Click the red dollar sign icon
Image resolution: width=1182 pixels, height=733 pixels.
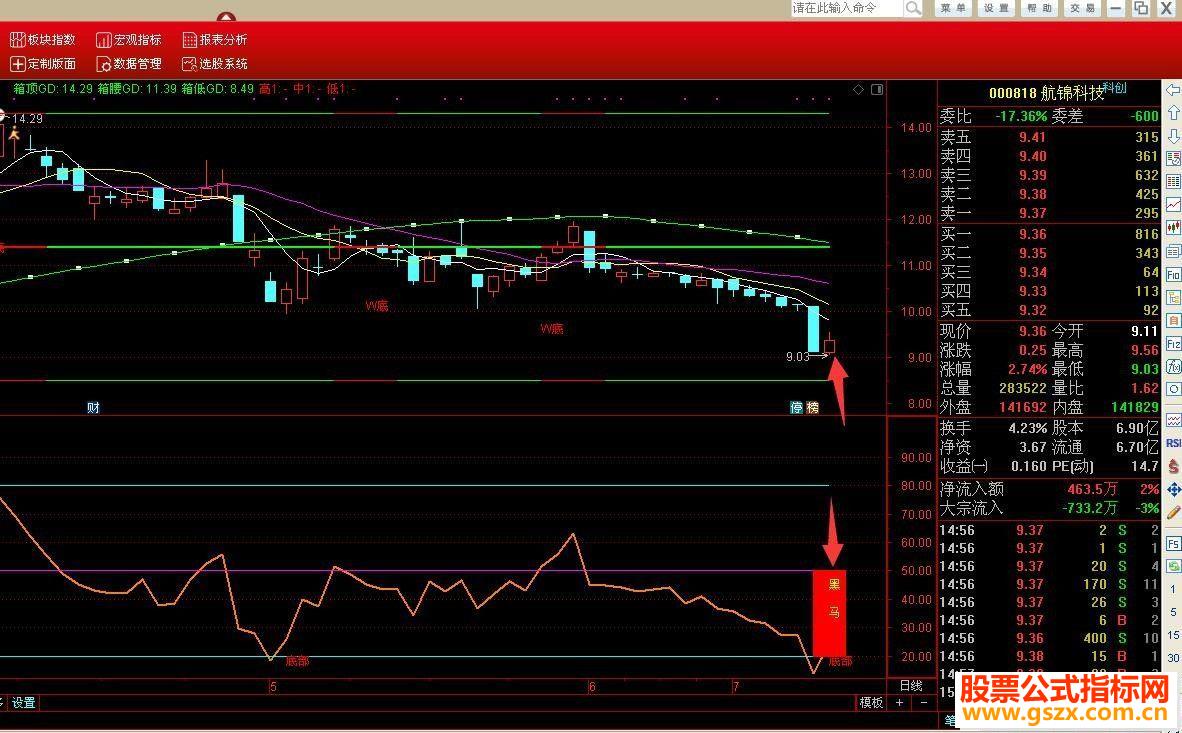pos(1173,467)
